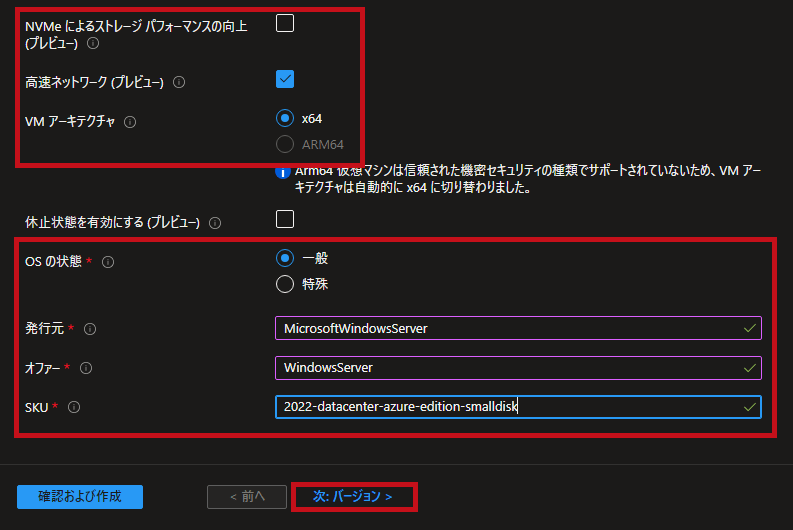Open info icon next to オファー
Viewport: 793px width, 530px height.
(x=86, y=368)
